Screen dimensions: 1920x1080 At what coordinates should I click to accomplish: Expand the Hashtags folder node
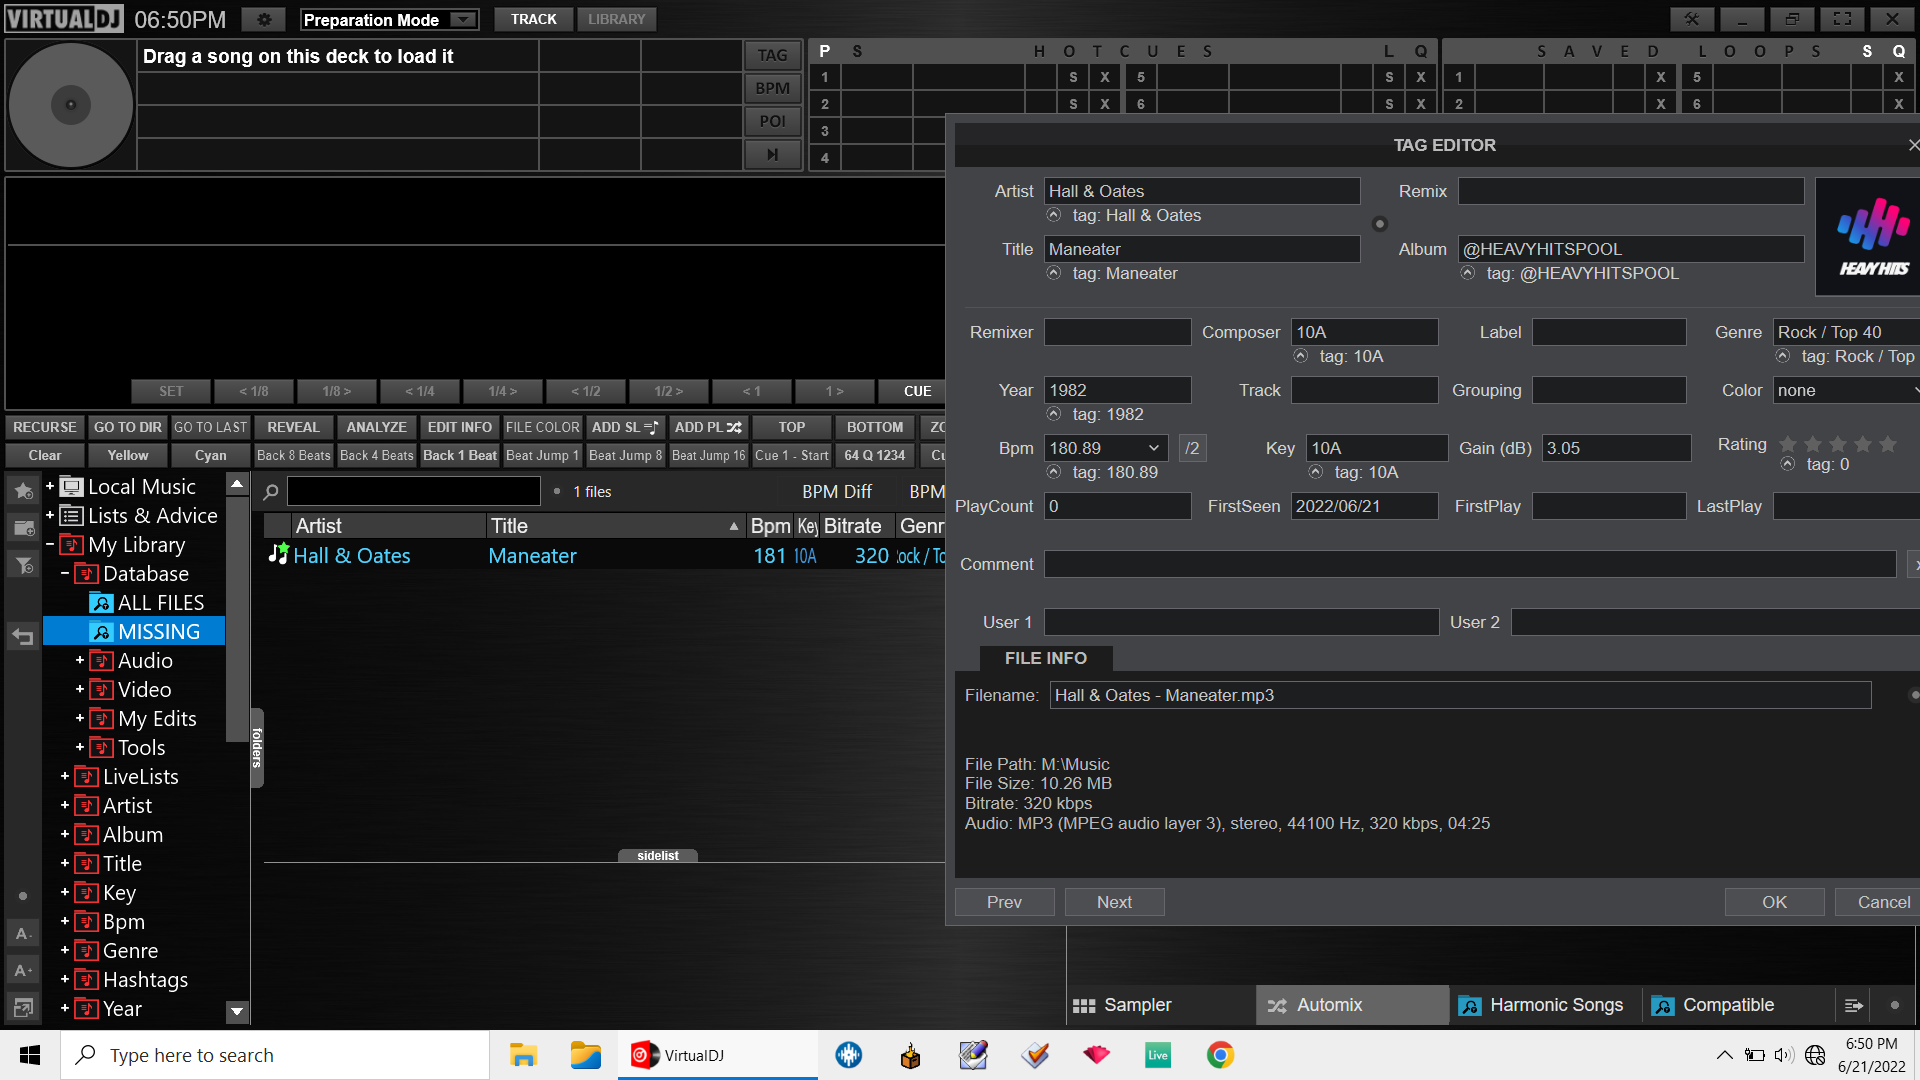pyautogui.click(x=65, y=979)
